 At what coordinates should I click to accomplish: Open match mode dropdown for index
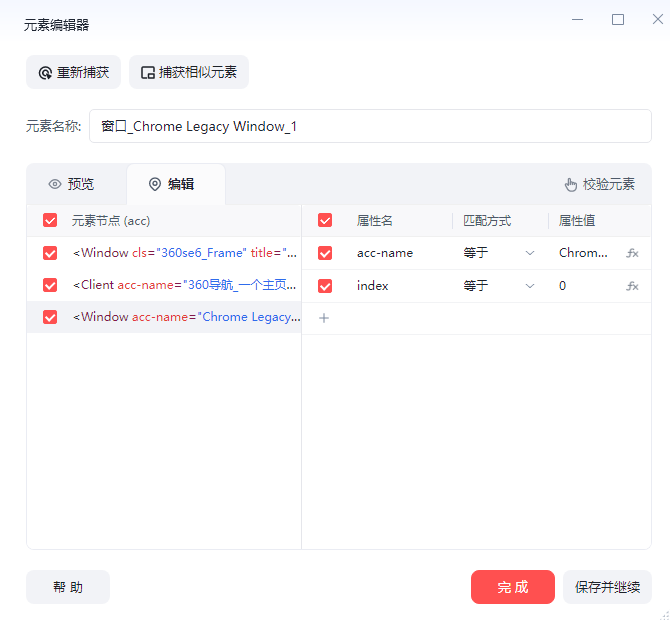point(499,286)
